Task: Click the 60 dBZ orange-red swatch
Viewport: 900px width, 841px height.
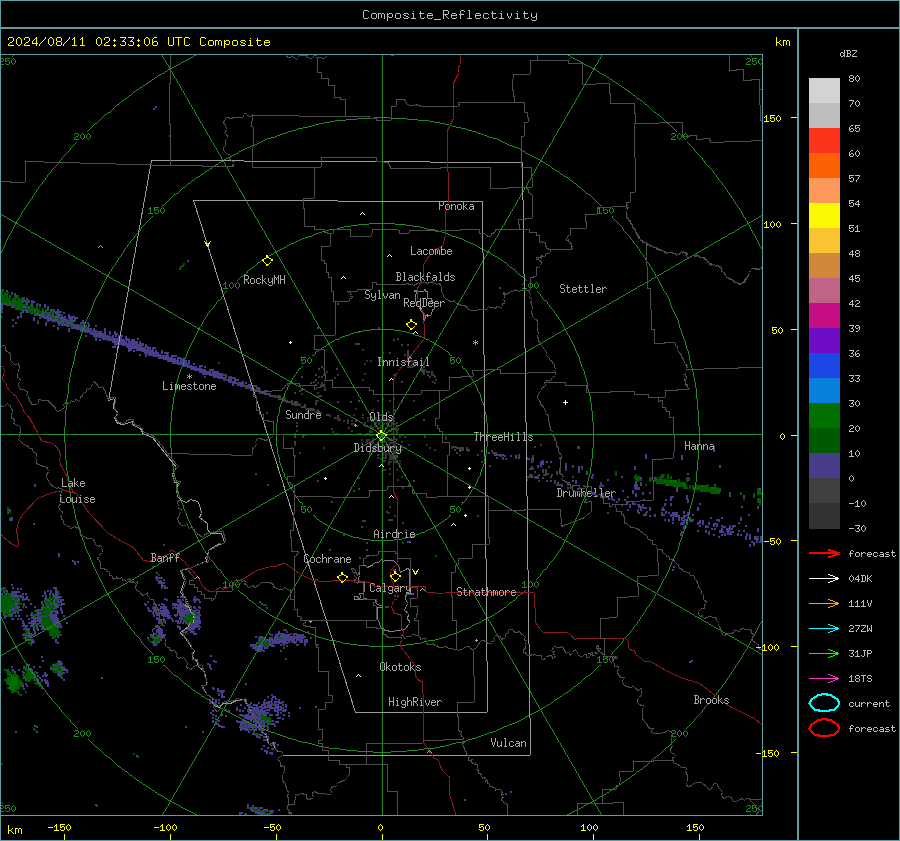Action: [x=824, y=165]
